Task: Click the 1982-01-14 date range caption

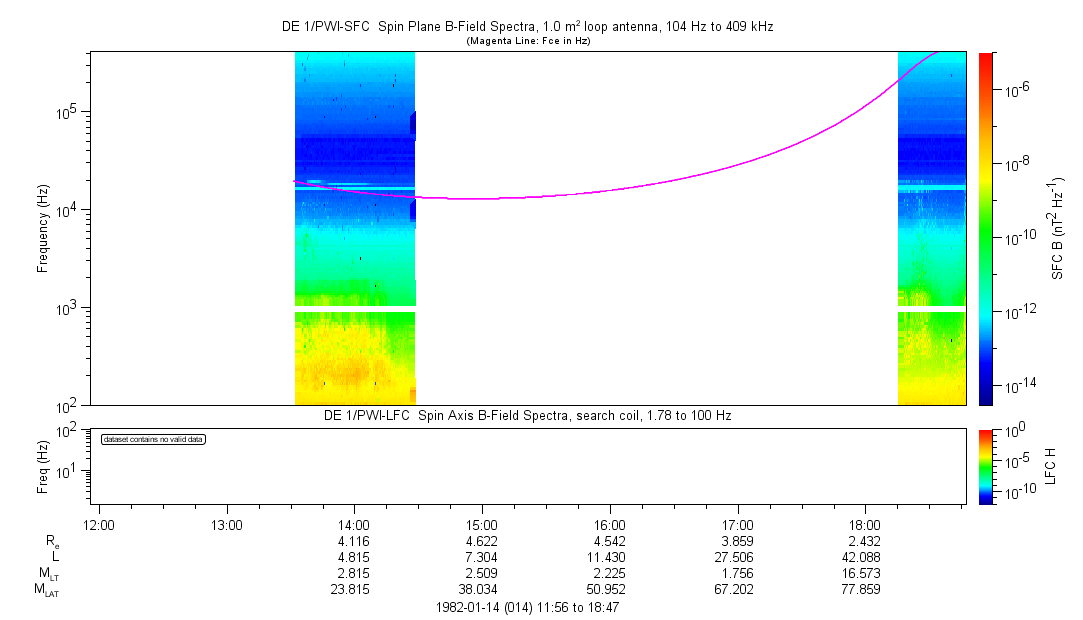Action: (x=531, y=607)
